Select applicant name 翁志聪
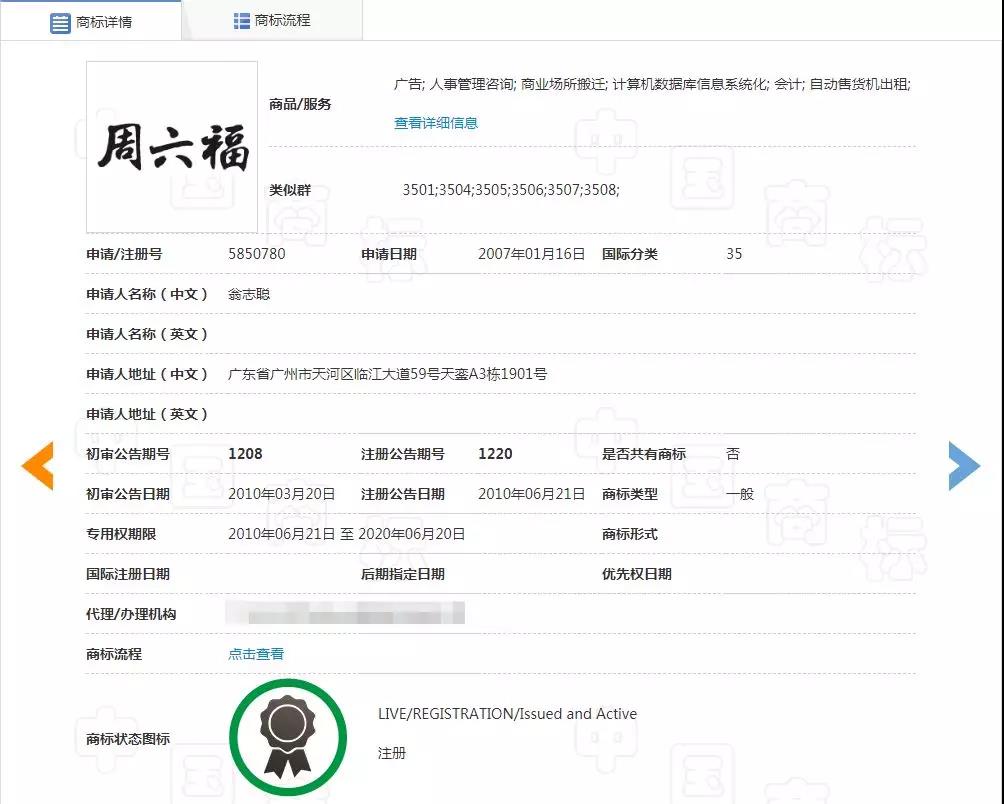 pyautogui.click(x=249, y=294)
